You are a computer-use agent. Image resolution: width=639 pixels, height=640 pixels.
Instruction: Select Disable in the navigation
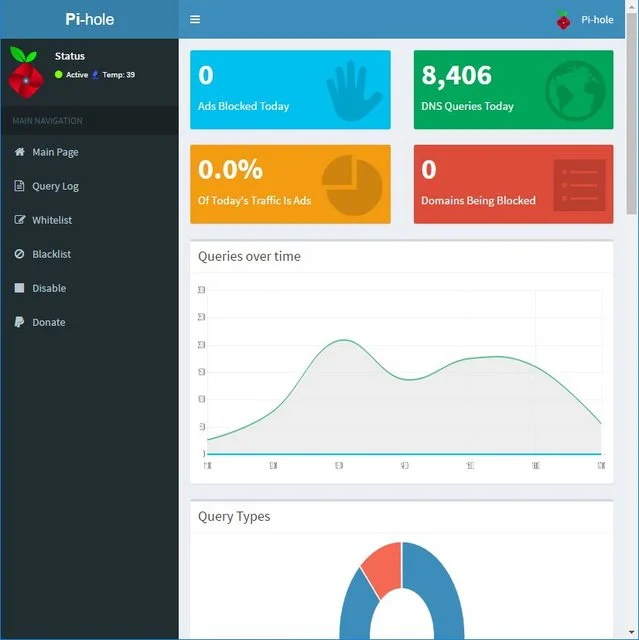click(49, 288)
